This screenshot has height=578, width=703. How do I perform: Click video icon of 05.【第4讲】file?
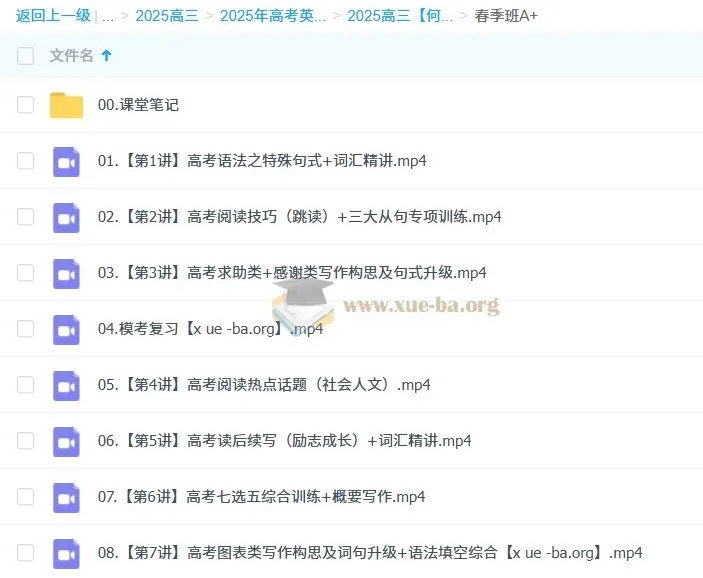pyautogui.click(x=66, y=386)
